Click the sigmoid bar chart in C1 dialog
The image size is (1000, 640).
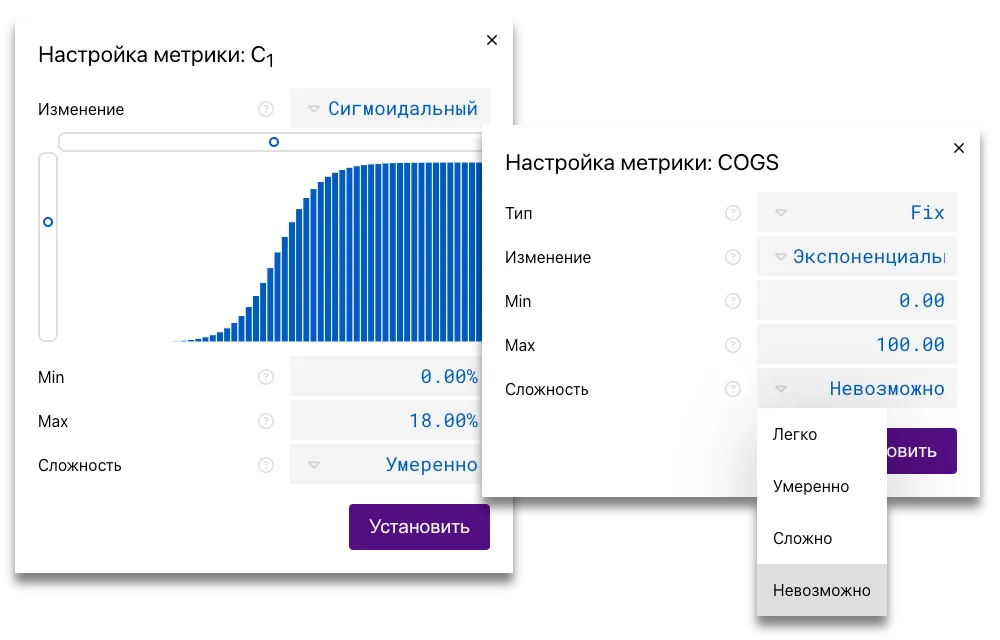tap(328, 252)
